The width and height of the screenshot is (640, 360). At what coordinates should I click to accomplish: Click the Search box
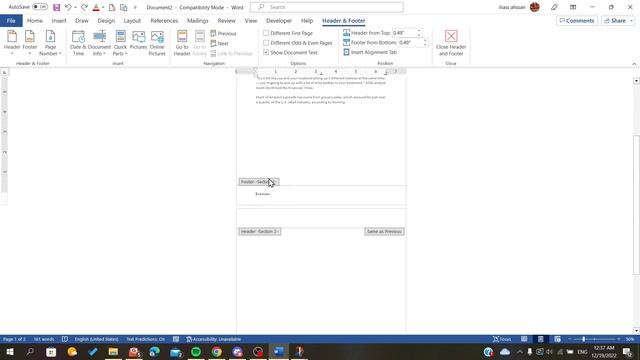327,7
